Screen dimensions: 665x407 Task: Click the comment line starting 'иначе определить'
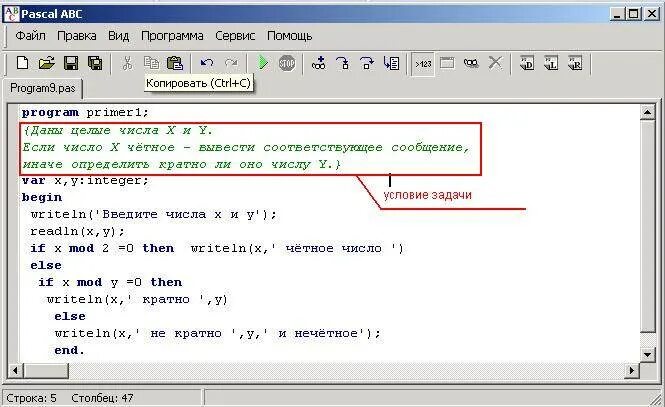tap(182, 164)
